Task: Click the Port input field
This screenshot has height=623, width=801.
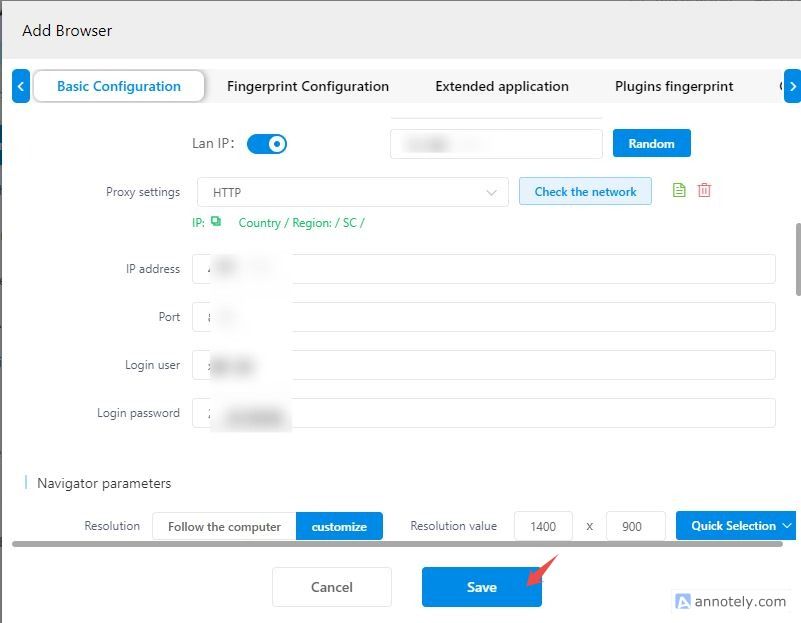Action: (x=483, y=317)
